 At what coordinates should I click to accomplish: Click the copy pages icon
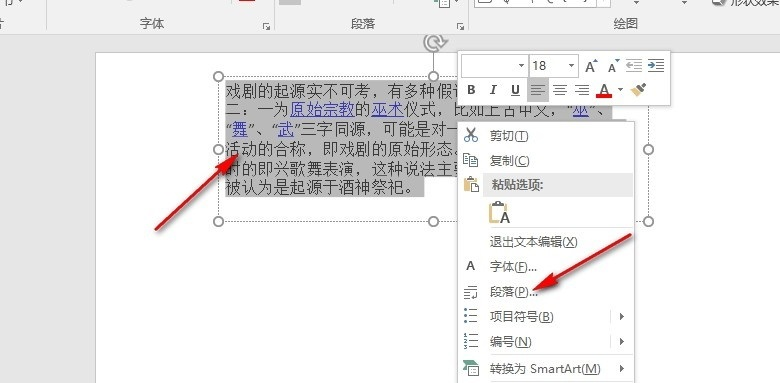coord(471,160)
